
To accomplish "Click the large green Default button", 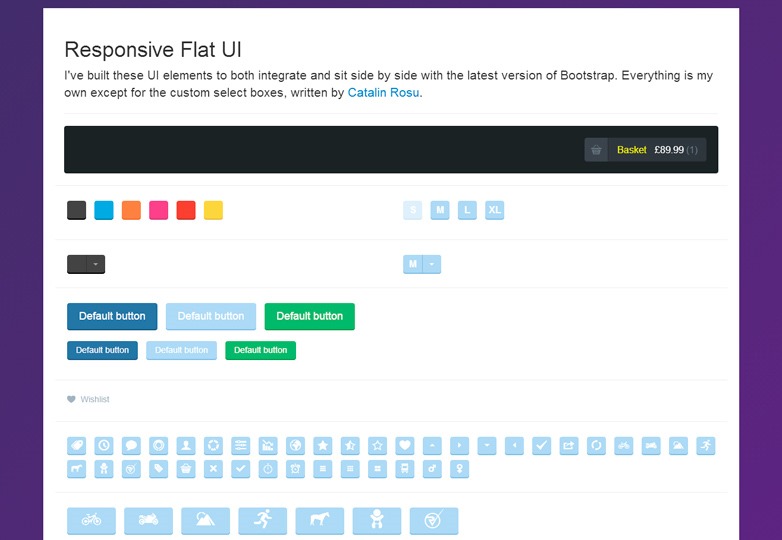I will click(309, 316).
